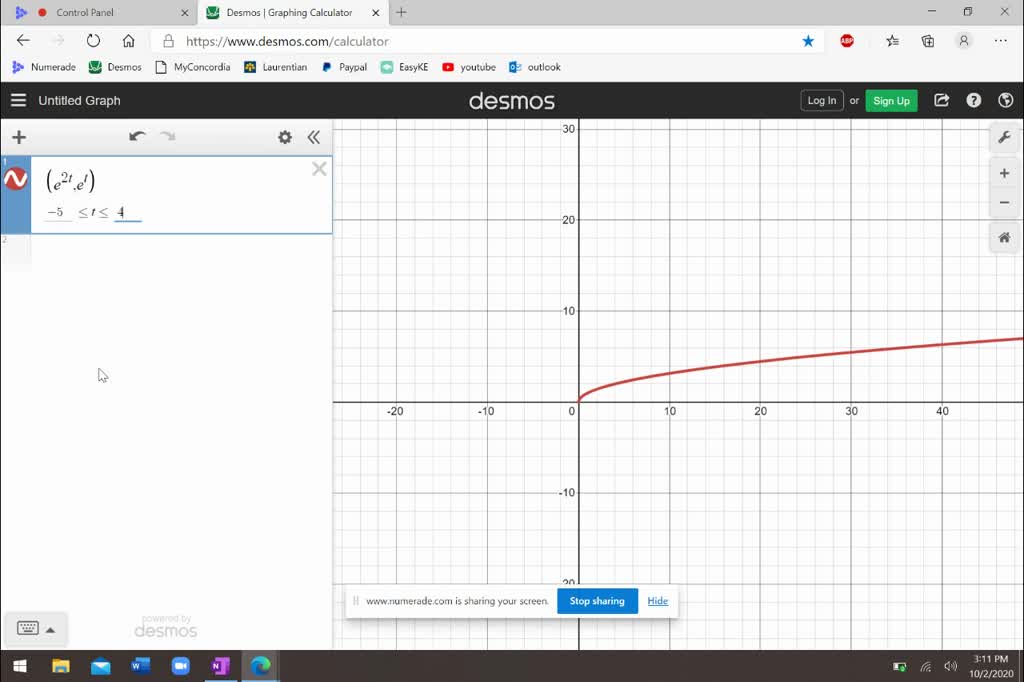The width and height of the screenshot is (1024, 682).
Task: Undo the last change
Action: click(137, 136)
